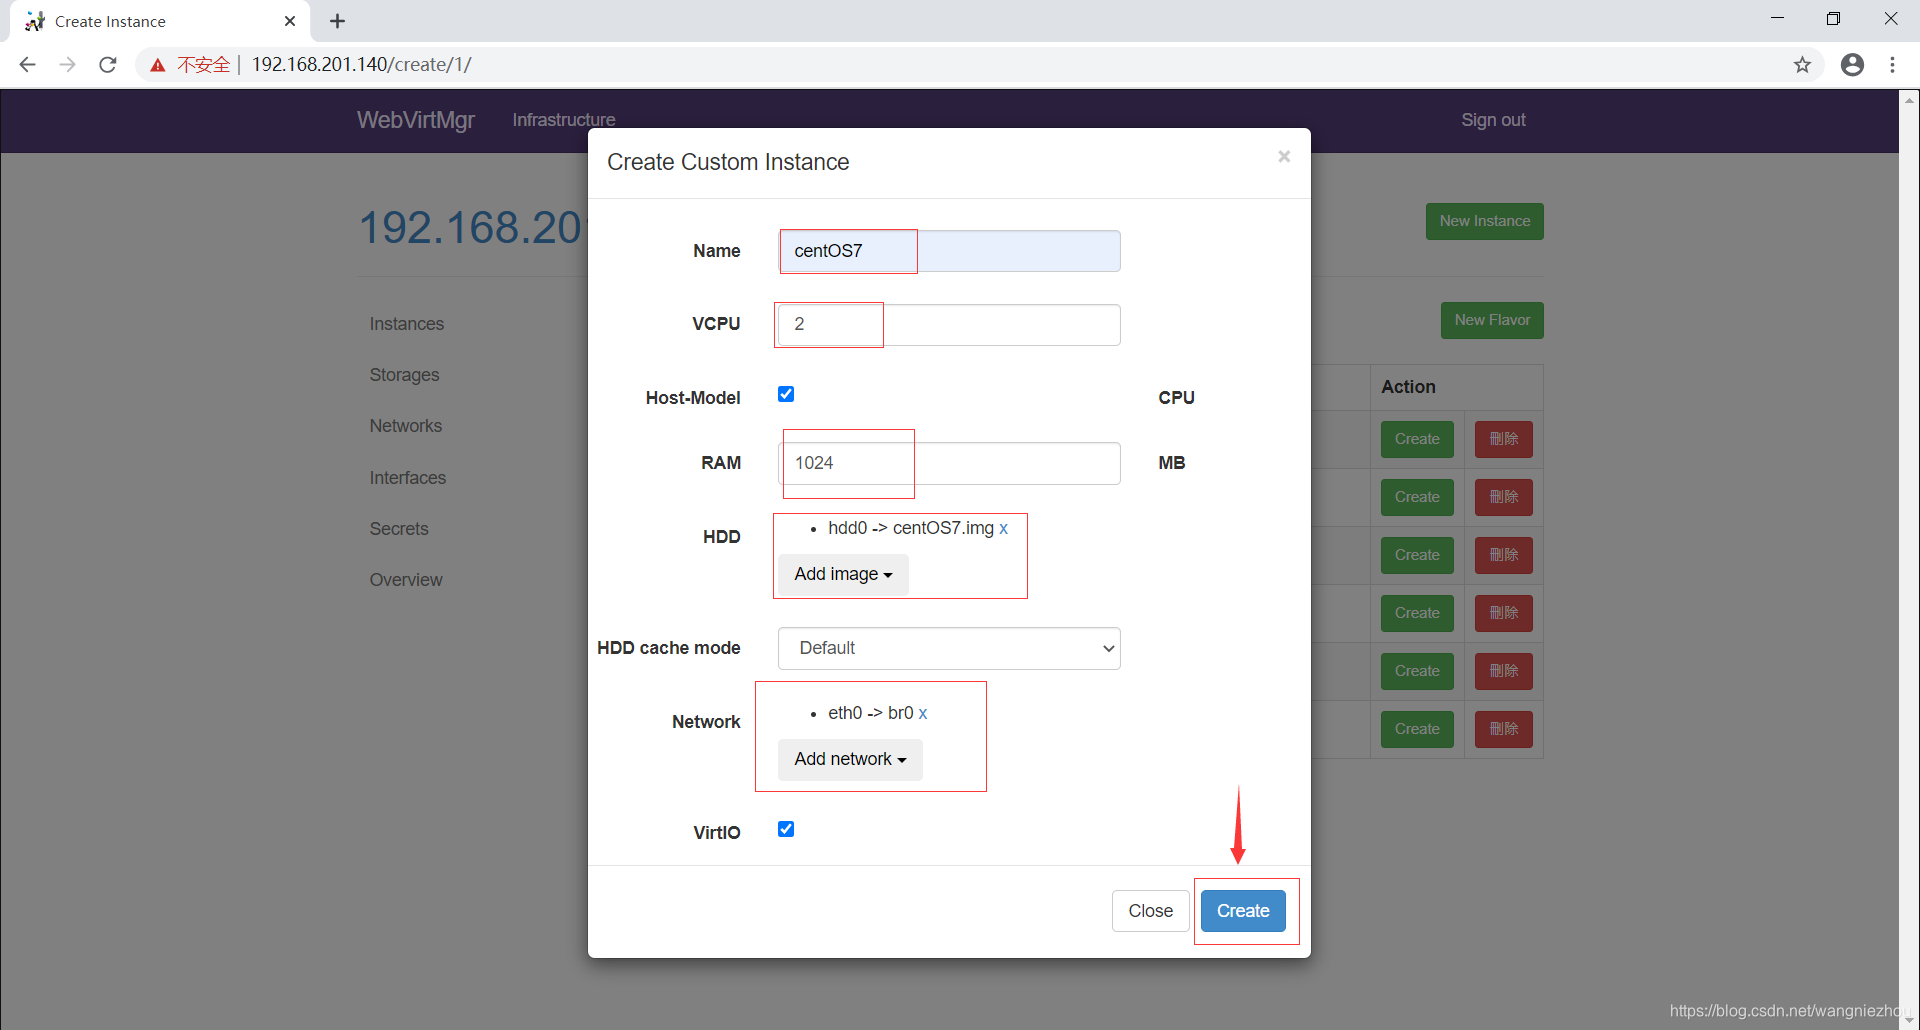Bookmark this page with the star icon
Screen dimensions: 1920x1030
click(1802, 65)
